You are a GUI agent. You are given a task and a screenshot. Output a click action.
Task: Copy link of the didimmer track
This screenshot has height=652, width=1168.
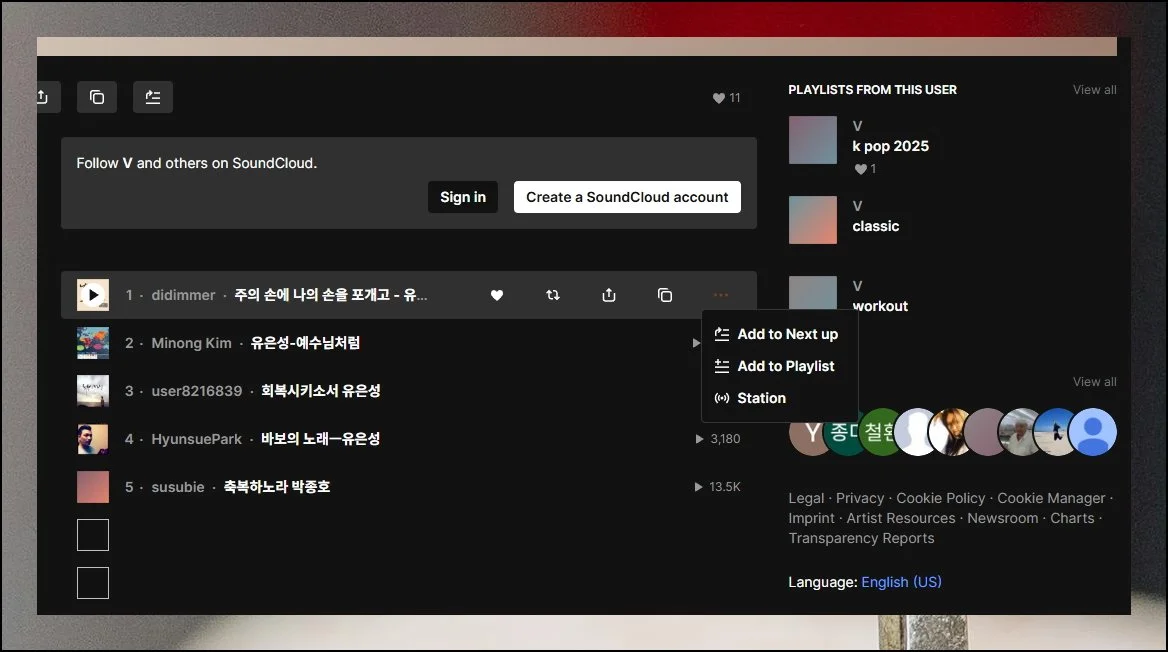(x=664, y=295)
